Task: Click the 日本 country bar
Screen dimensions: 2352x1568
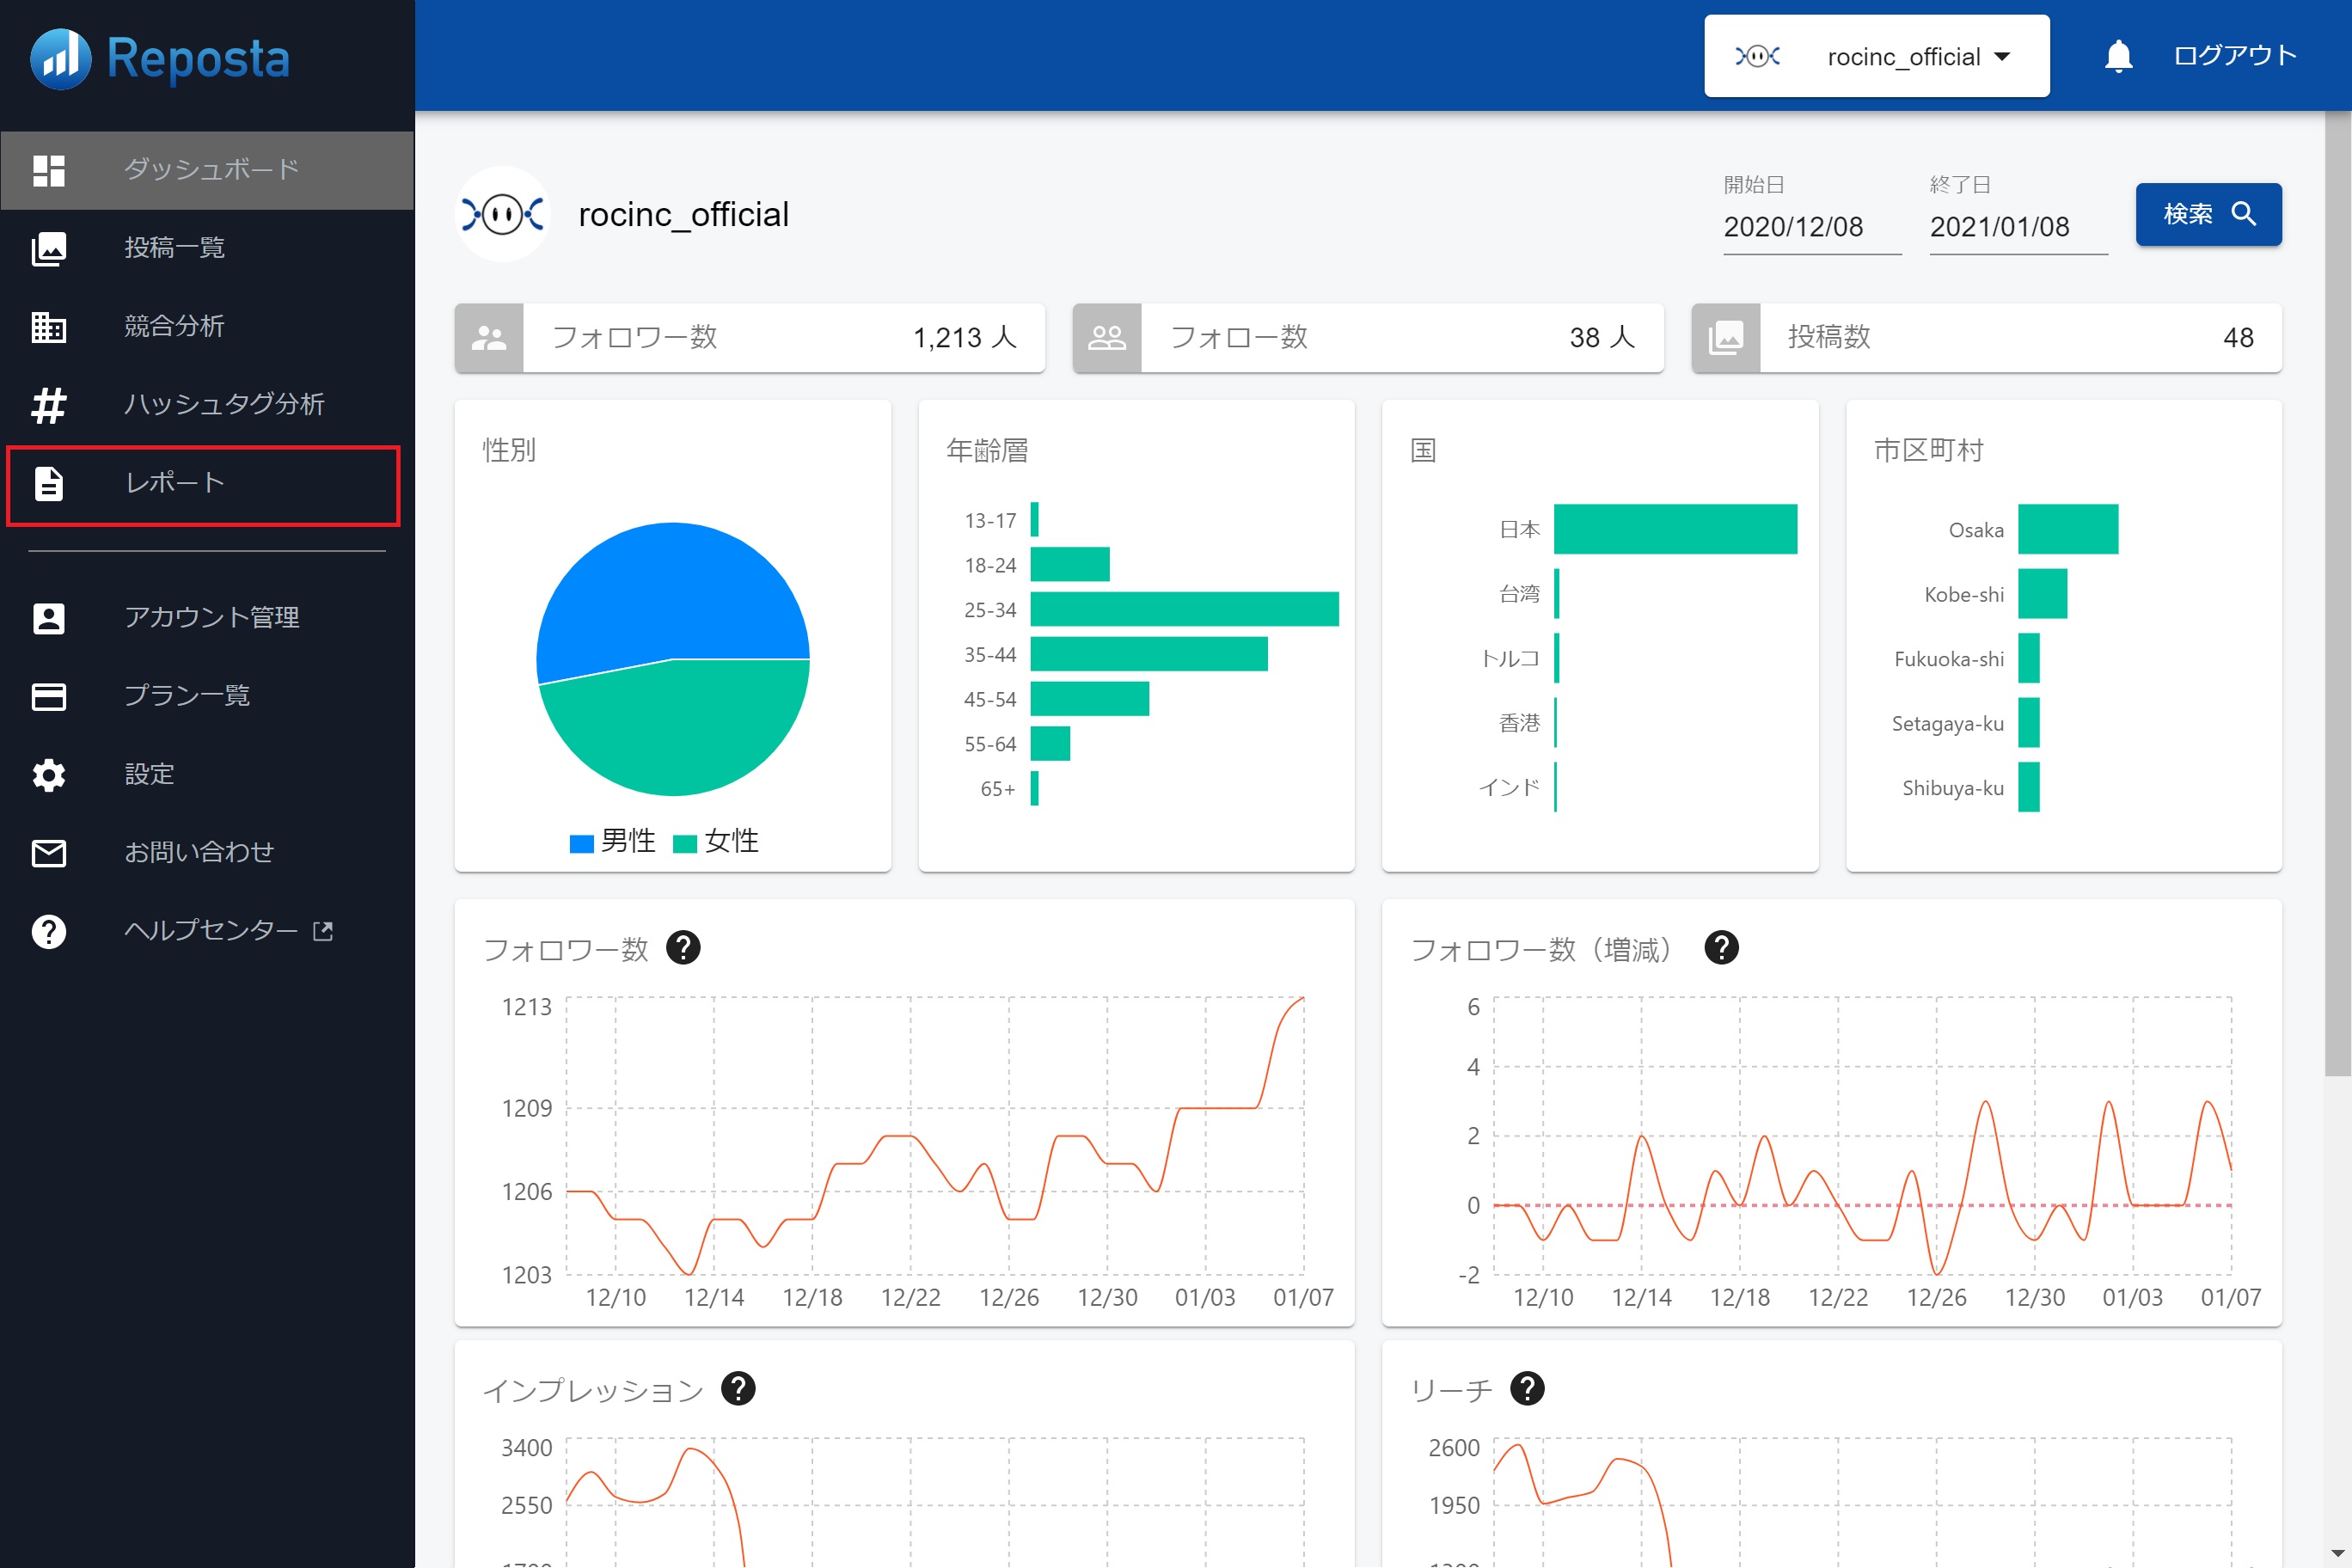Action: click(1675, 529)
